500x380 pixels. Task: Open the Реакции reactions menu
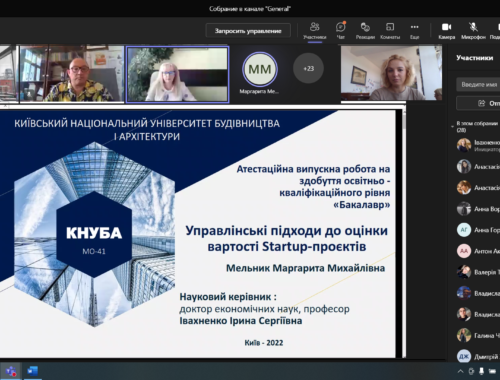365,30
